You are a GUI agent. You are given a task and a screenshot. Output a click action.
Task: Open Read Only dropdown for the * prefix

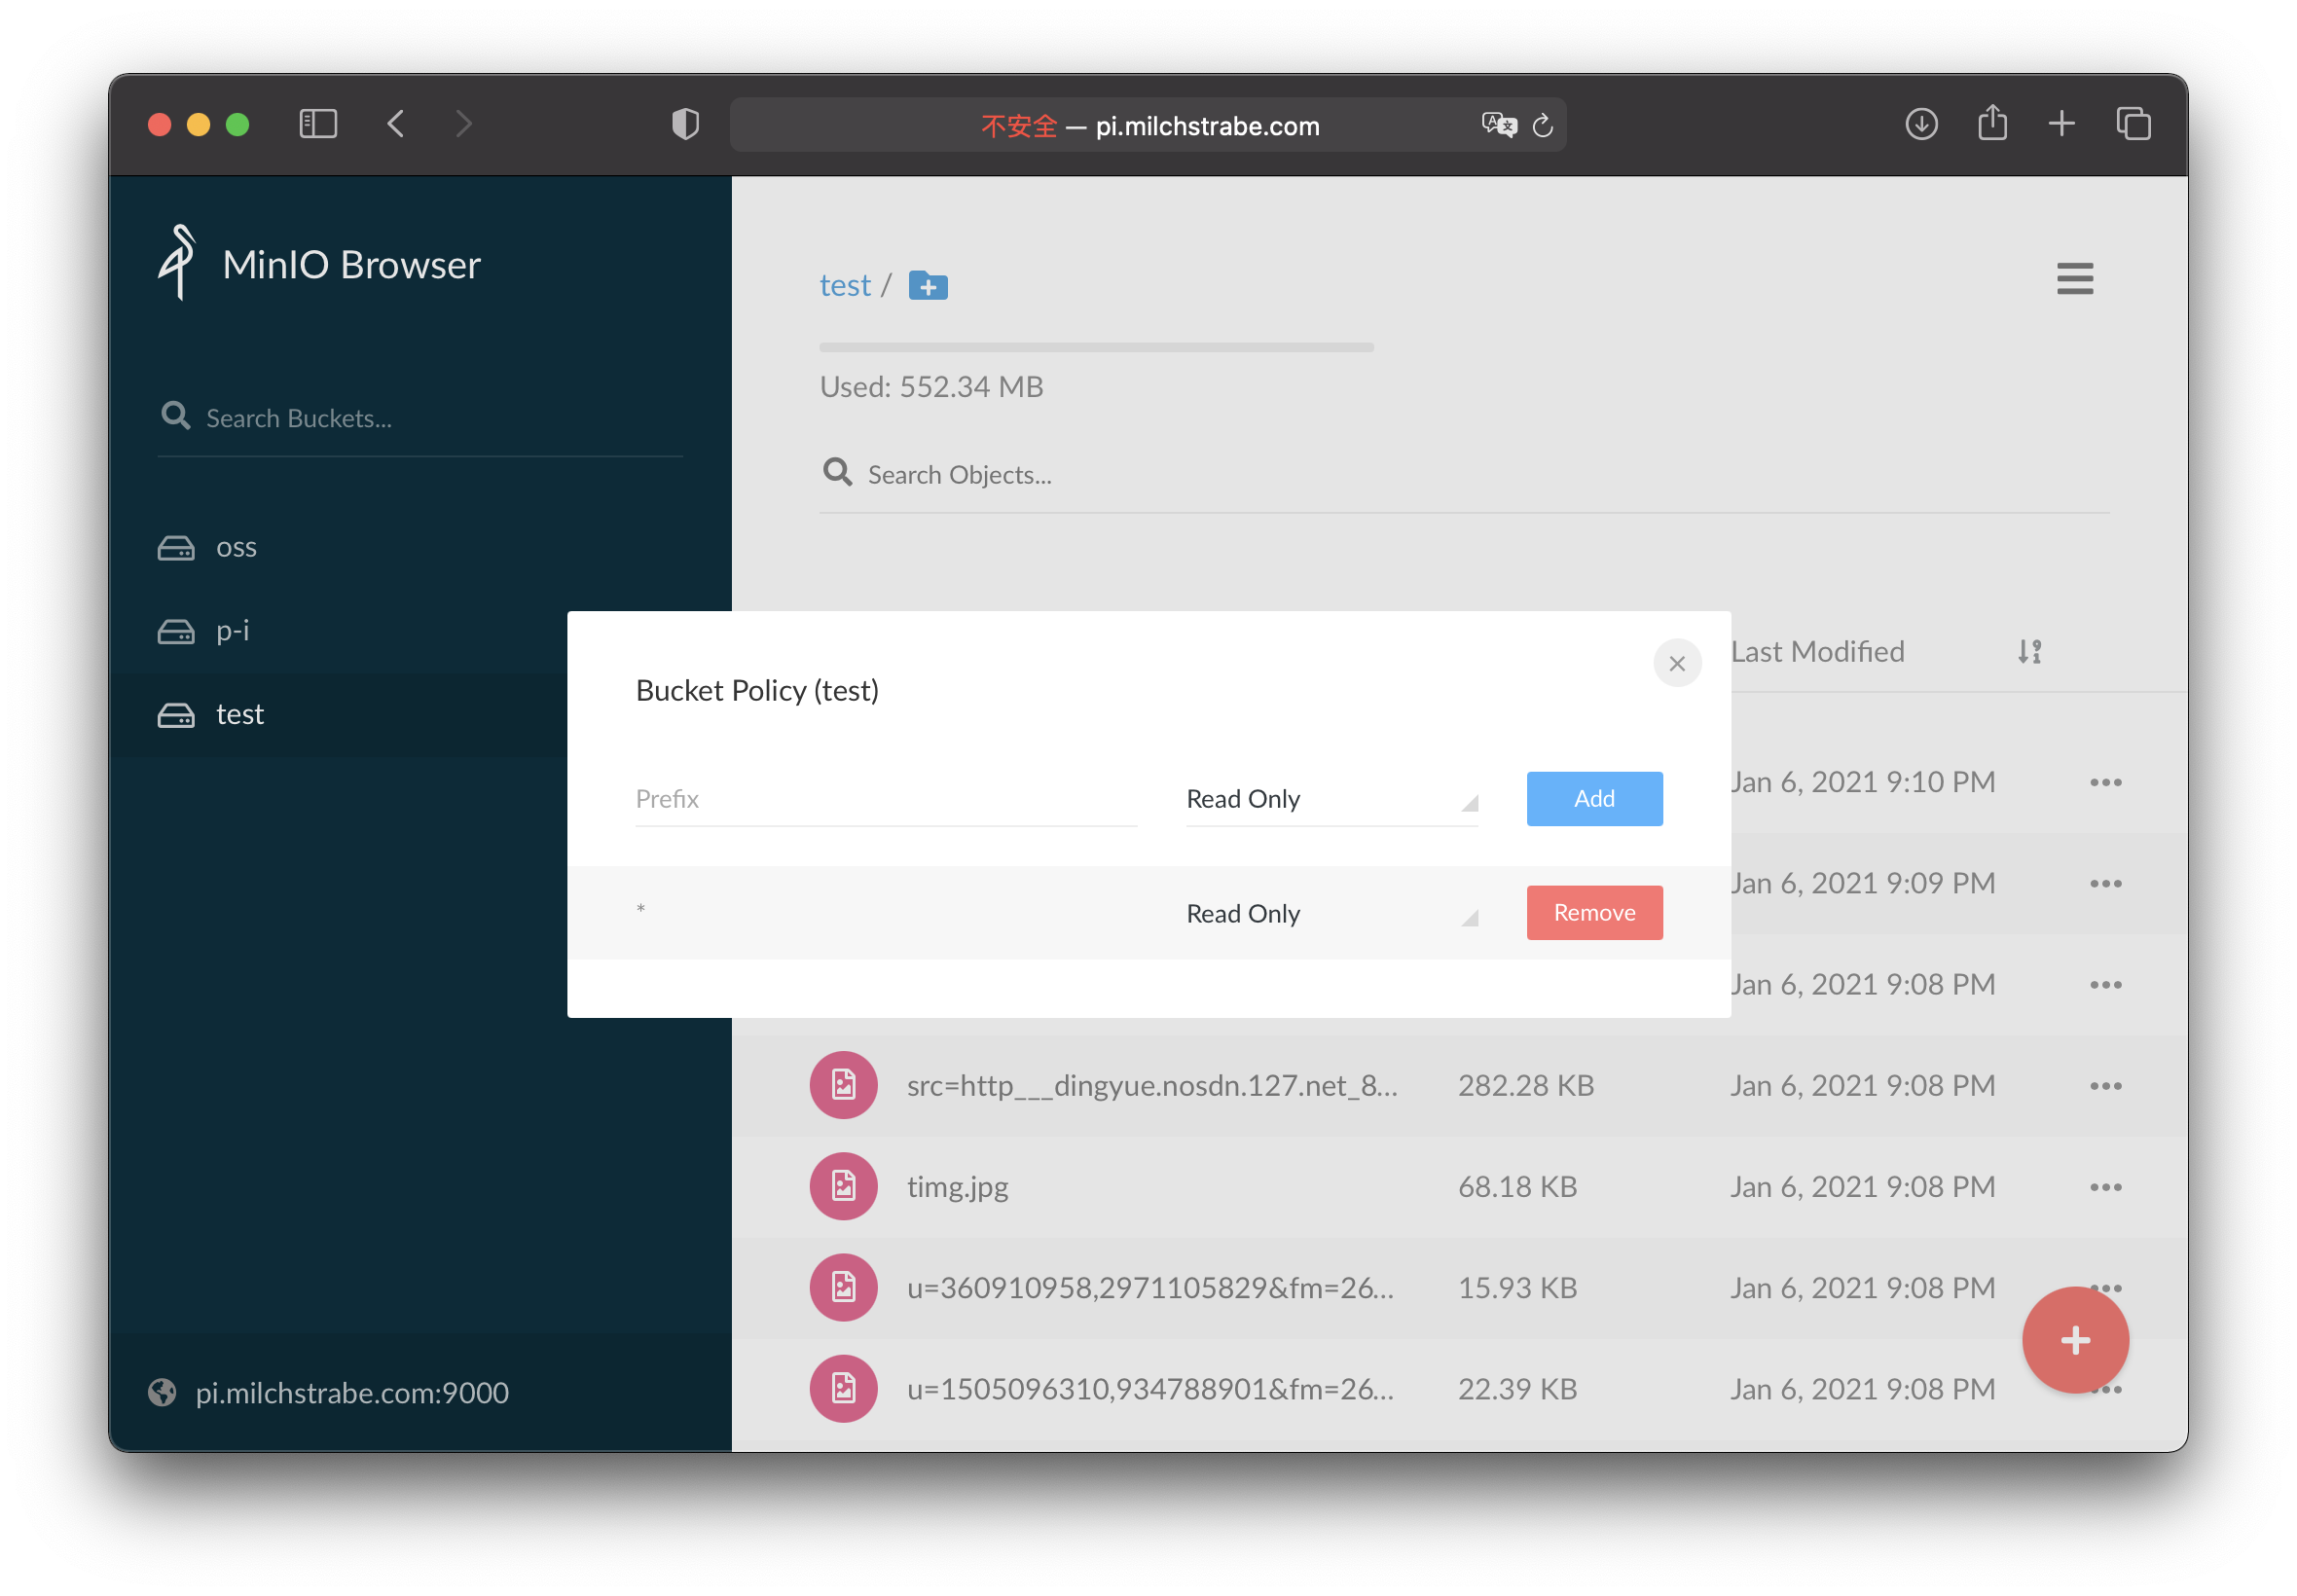pos(1331,914)
